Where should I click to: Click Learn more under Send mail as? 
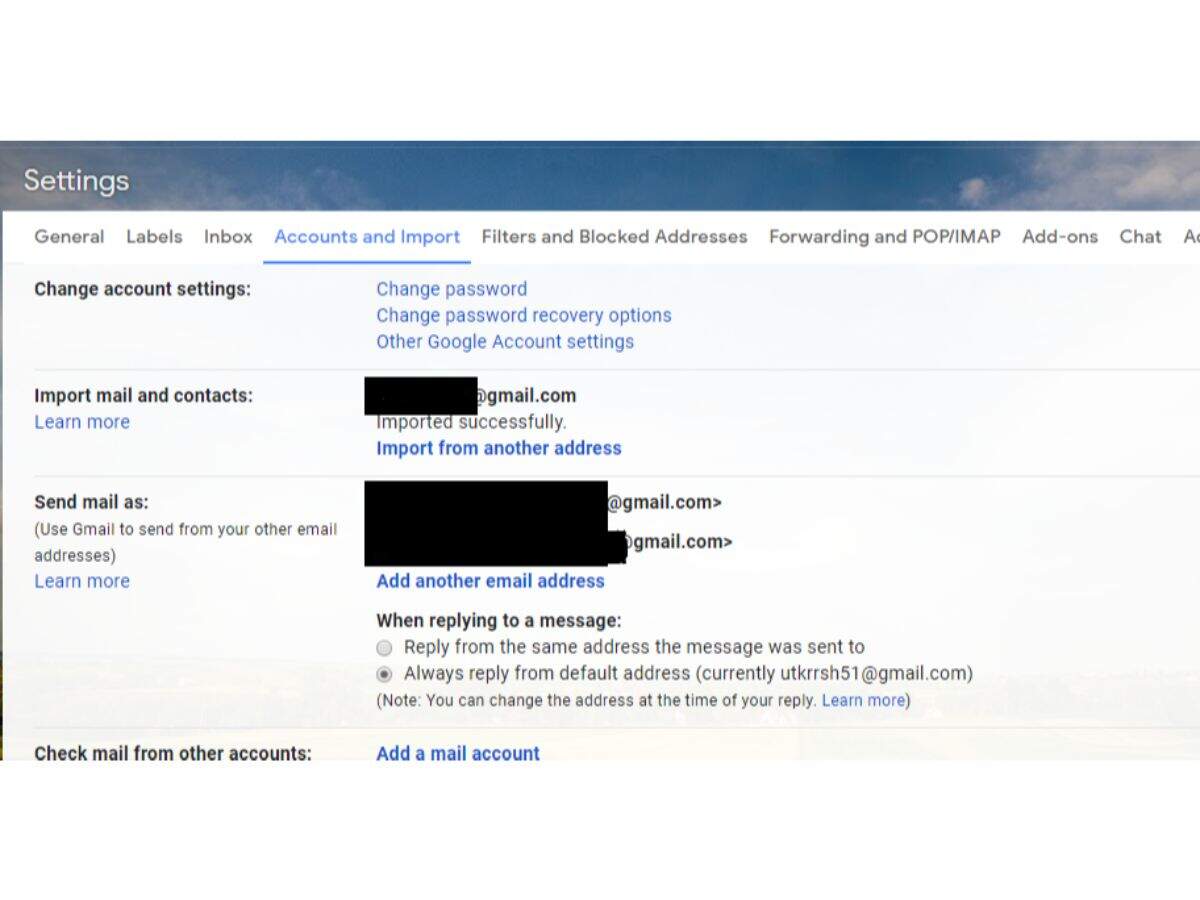[x=82, y=581]
